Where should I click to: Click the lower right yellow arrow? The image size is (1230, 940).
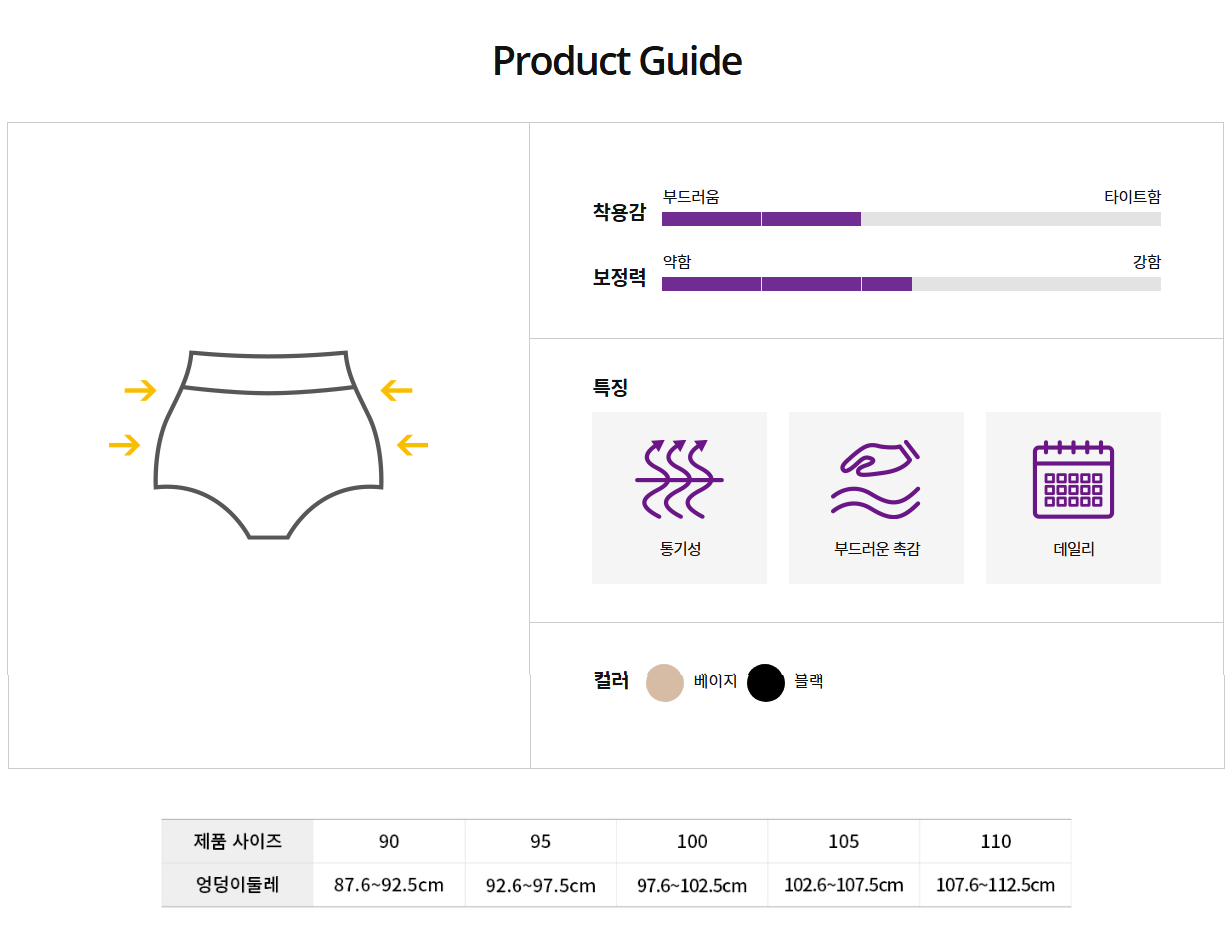(x=412, y=445)
